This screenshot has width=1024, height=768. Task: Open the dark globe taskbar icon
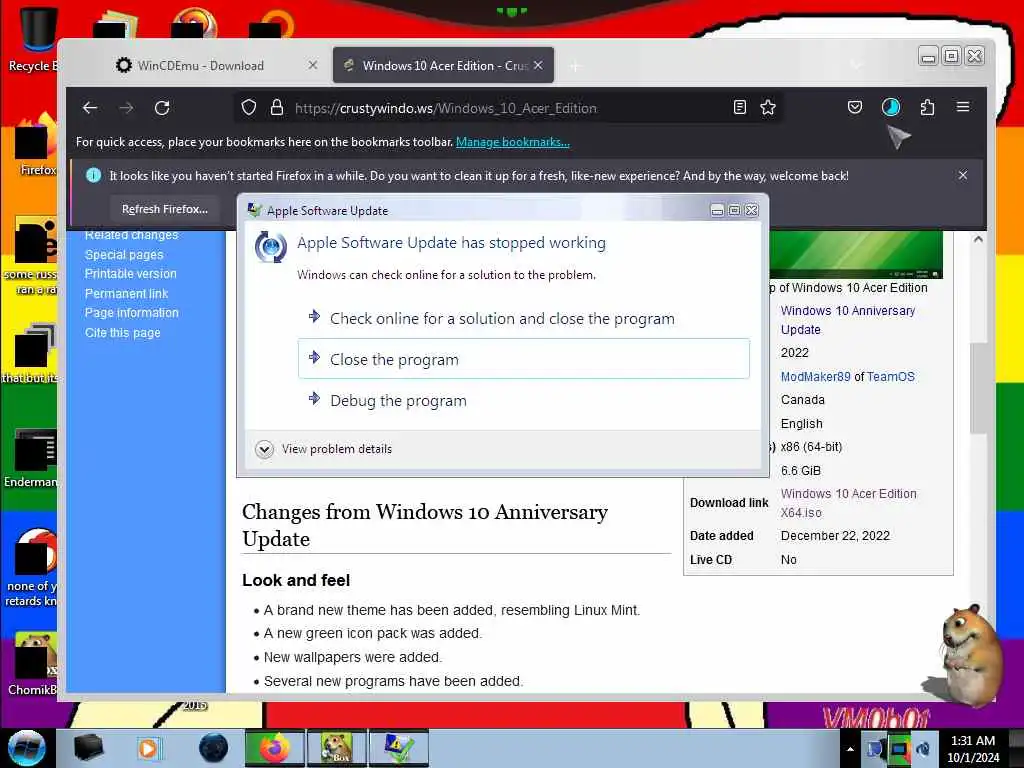pyautogui.click(x=214, y=748)
